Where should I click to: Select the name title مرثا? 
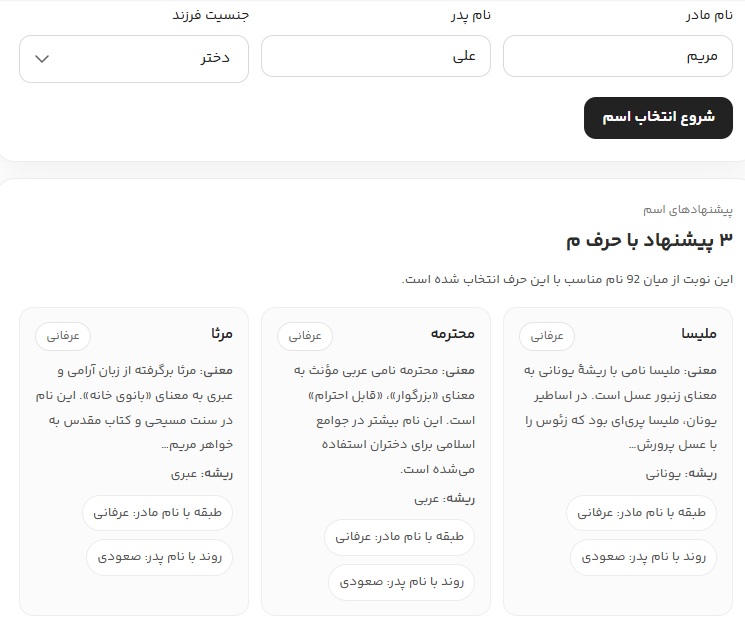pyautogui.click(x=222, y=333)
